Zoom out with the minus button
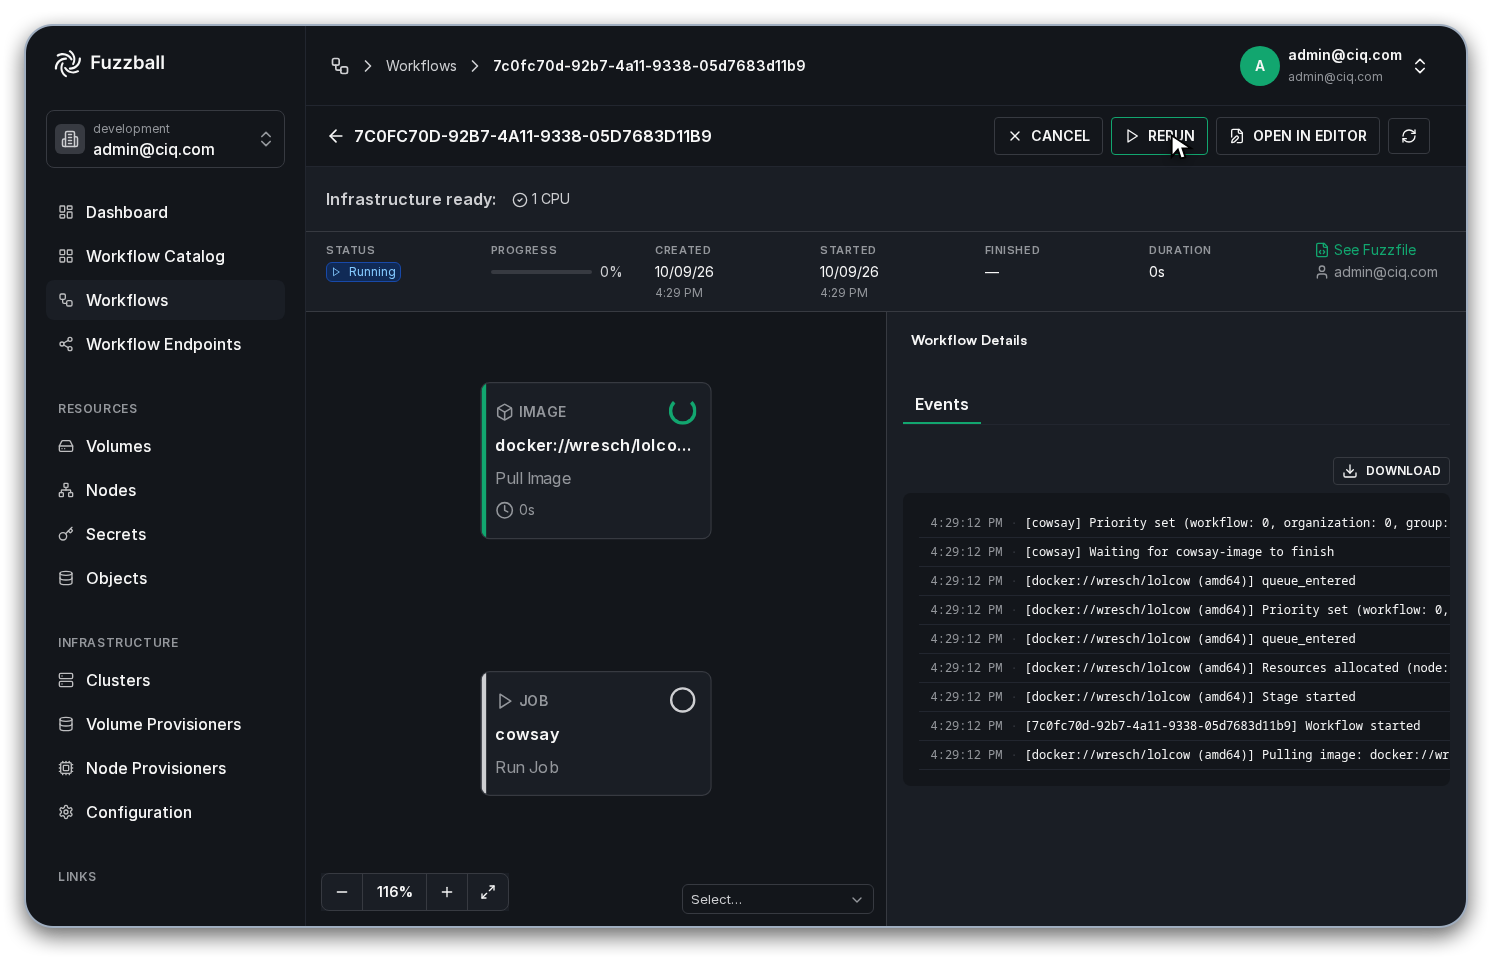 pyautogui.click(x=342, y=892)
